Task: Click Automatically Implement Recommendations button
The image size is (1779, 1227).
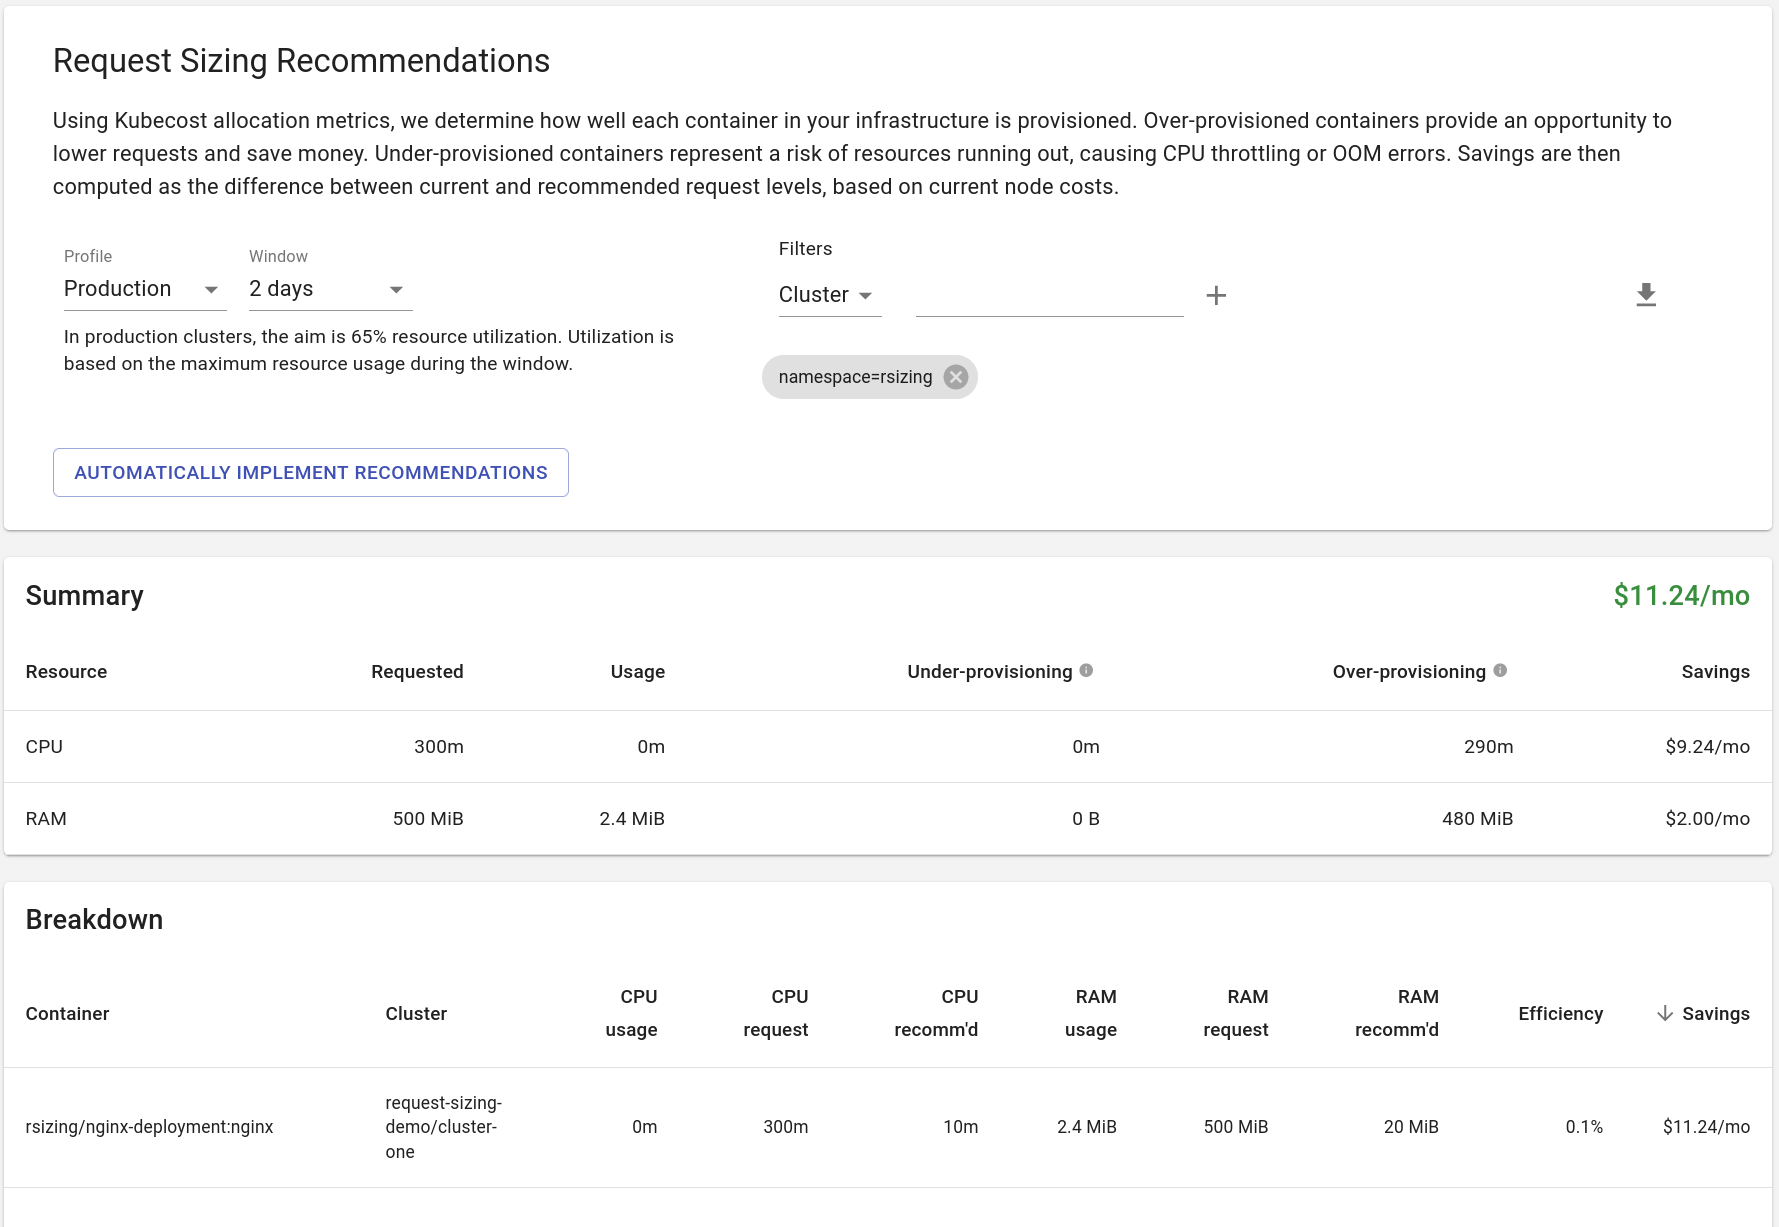Action: point(311,473)
